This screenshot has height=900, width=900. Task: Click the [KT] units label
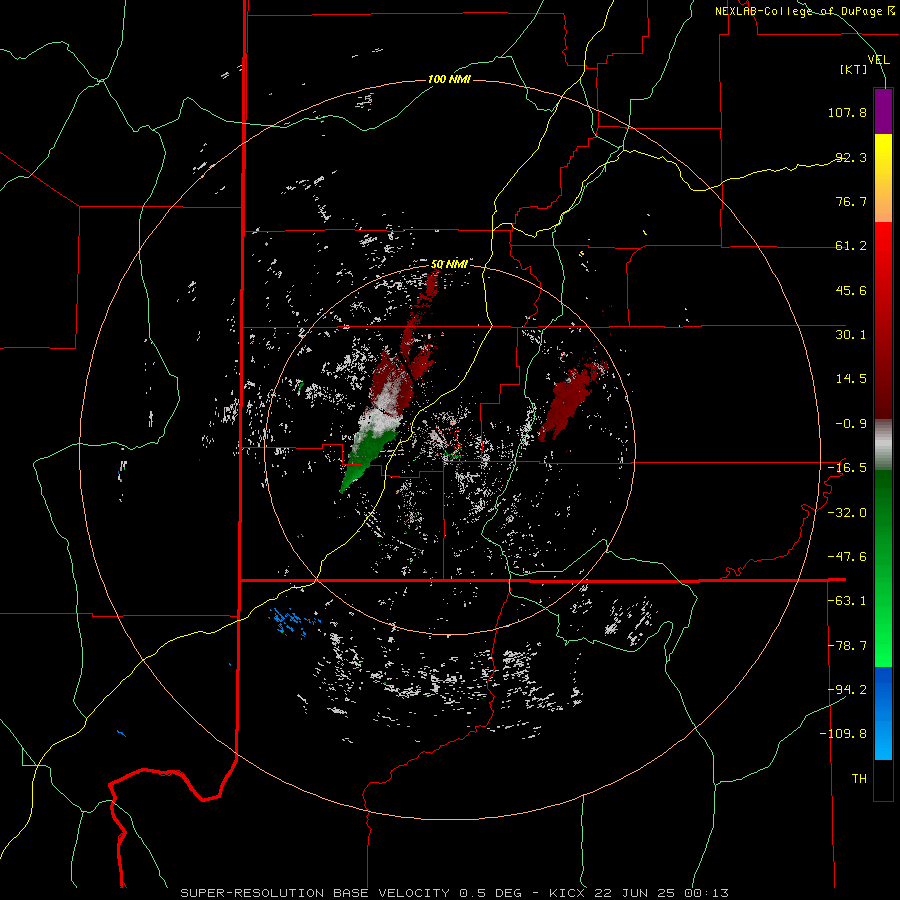(x=854, y=69)
